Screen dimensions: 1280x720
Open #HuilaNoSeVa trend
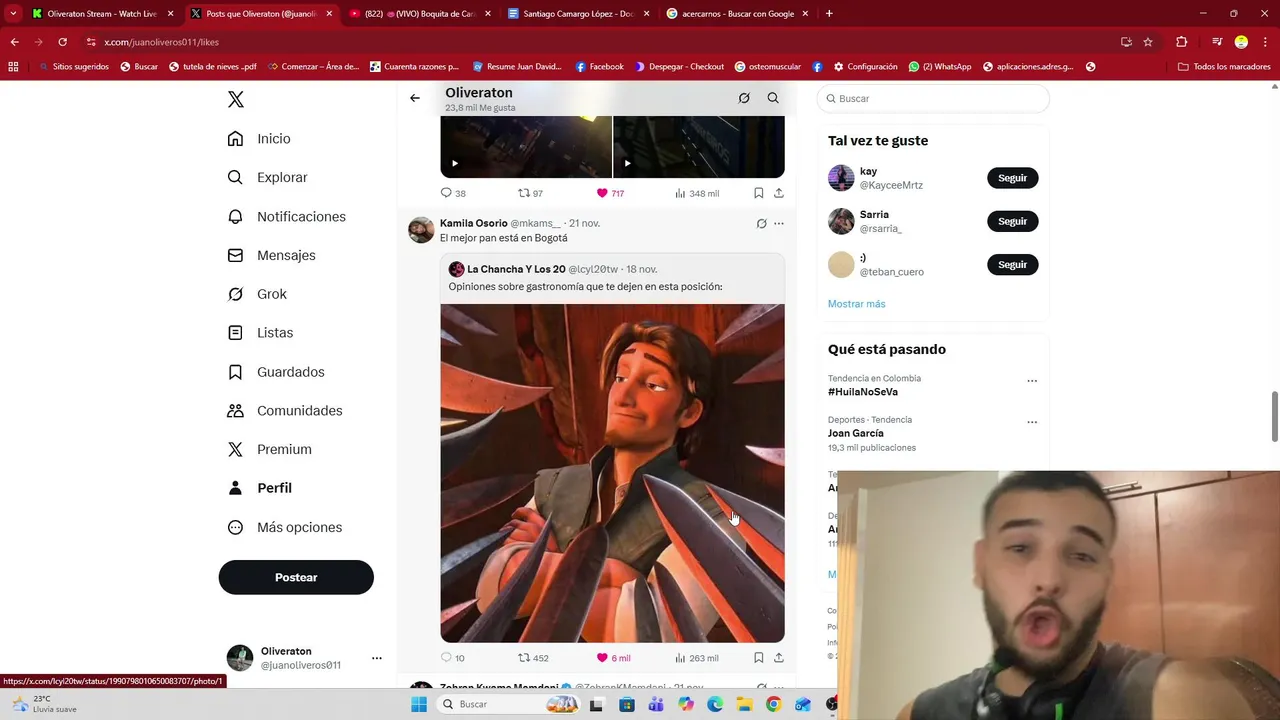(x=862, y=392)
